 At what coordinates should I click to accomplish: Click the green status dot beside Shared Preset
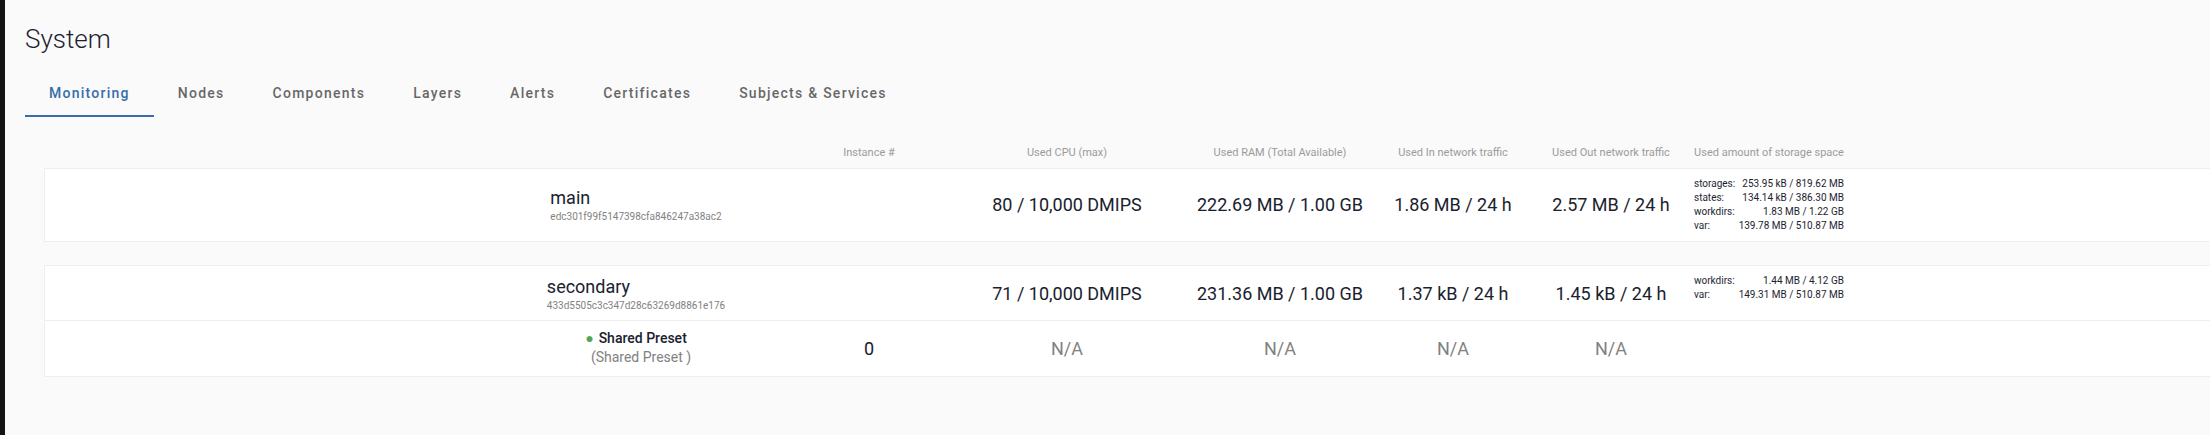click(589, 339)
